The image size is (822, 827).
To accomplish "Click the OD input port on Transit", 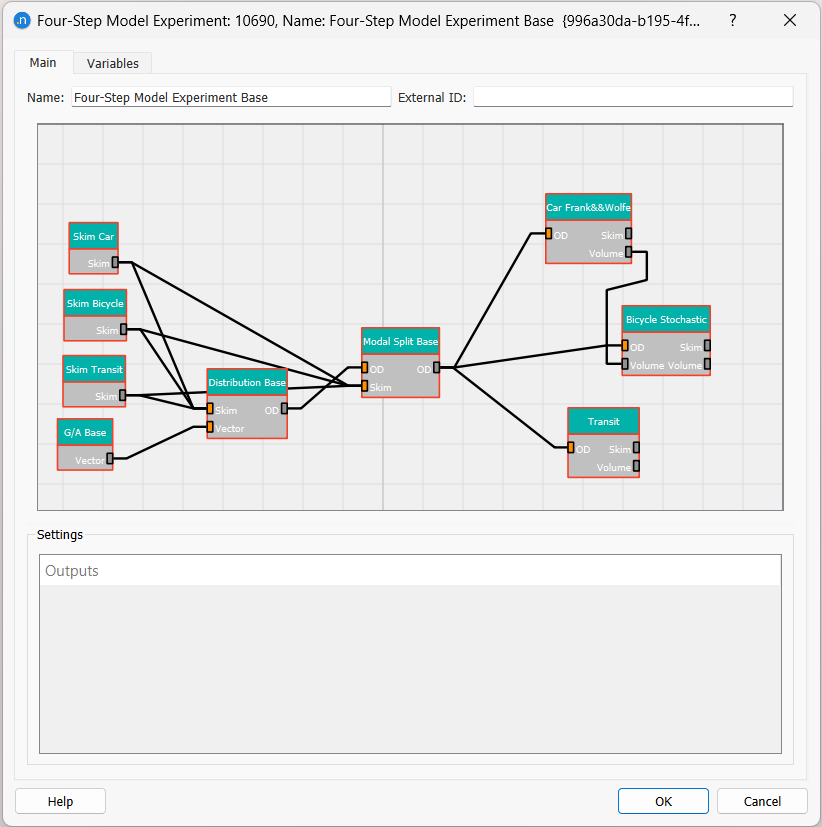I will [570, 449].
